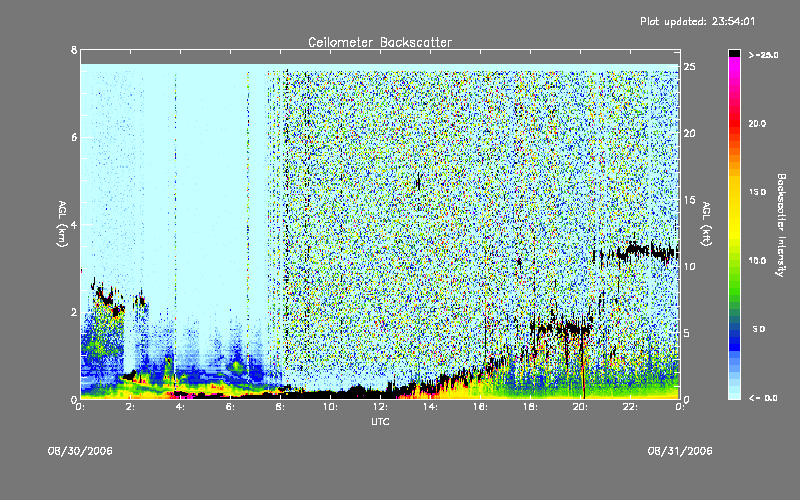Viewport: 800px width, 500px height.
Task: Click the 25 tick on the kft axis
Action: click(x=689, y=67)
